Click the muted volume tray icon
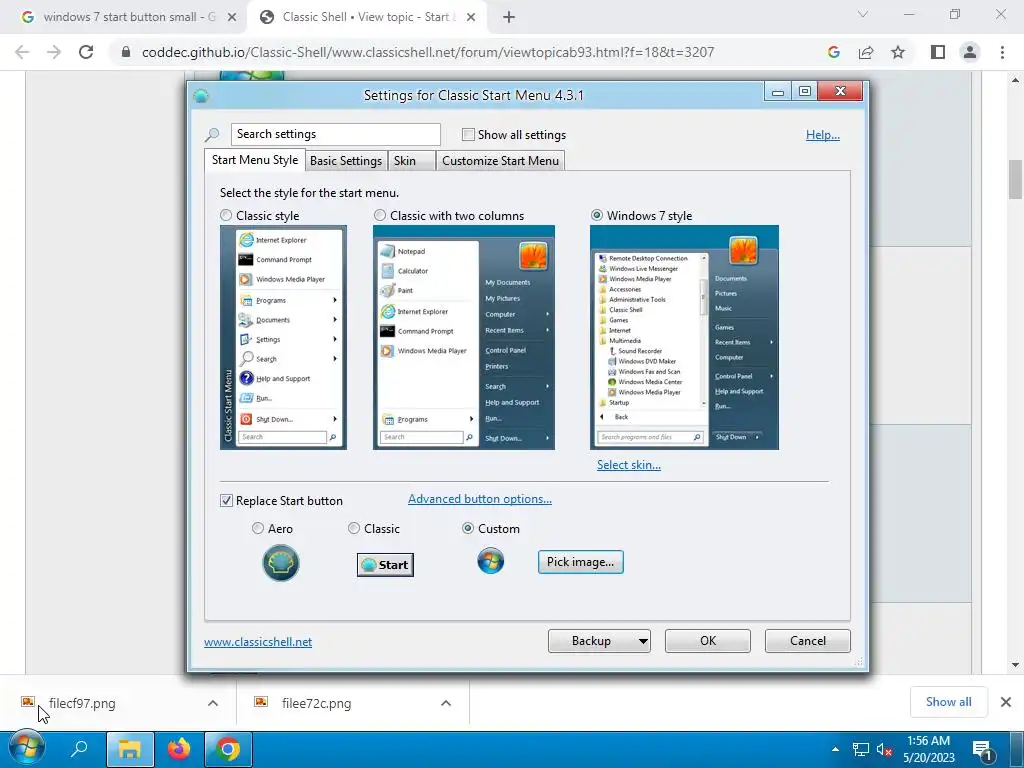The width and height of the screenshot is (1024, 768). coord(884,750)
